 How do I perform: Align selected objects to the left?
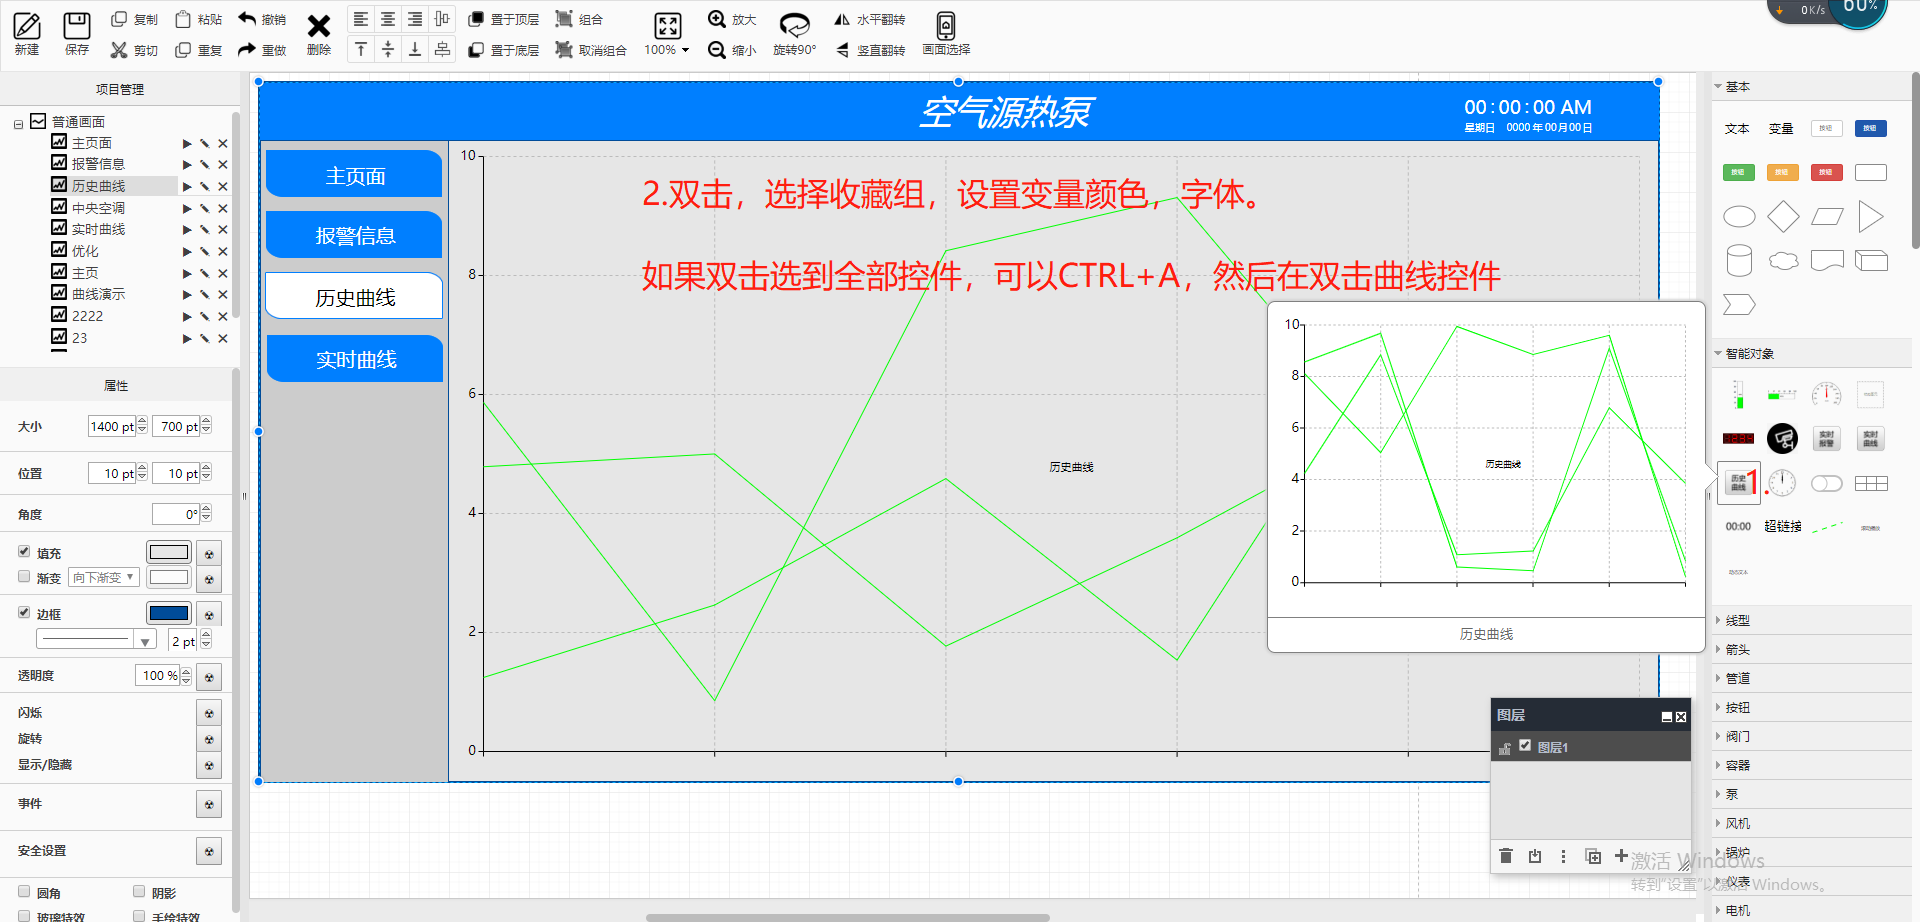tap(361, 19)
